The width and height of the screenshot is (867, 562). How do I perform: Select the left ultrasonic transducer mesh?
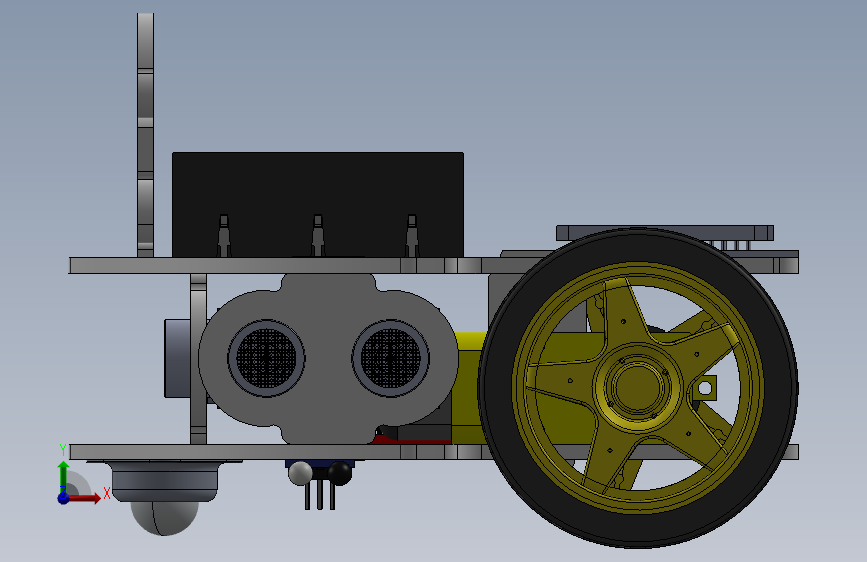pos(266,358)
